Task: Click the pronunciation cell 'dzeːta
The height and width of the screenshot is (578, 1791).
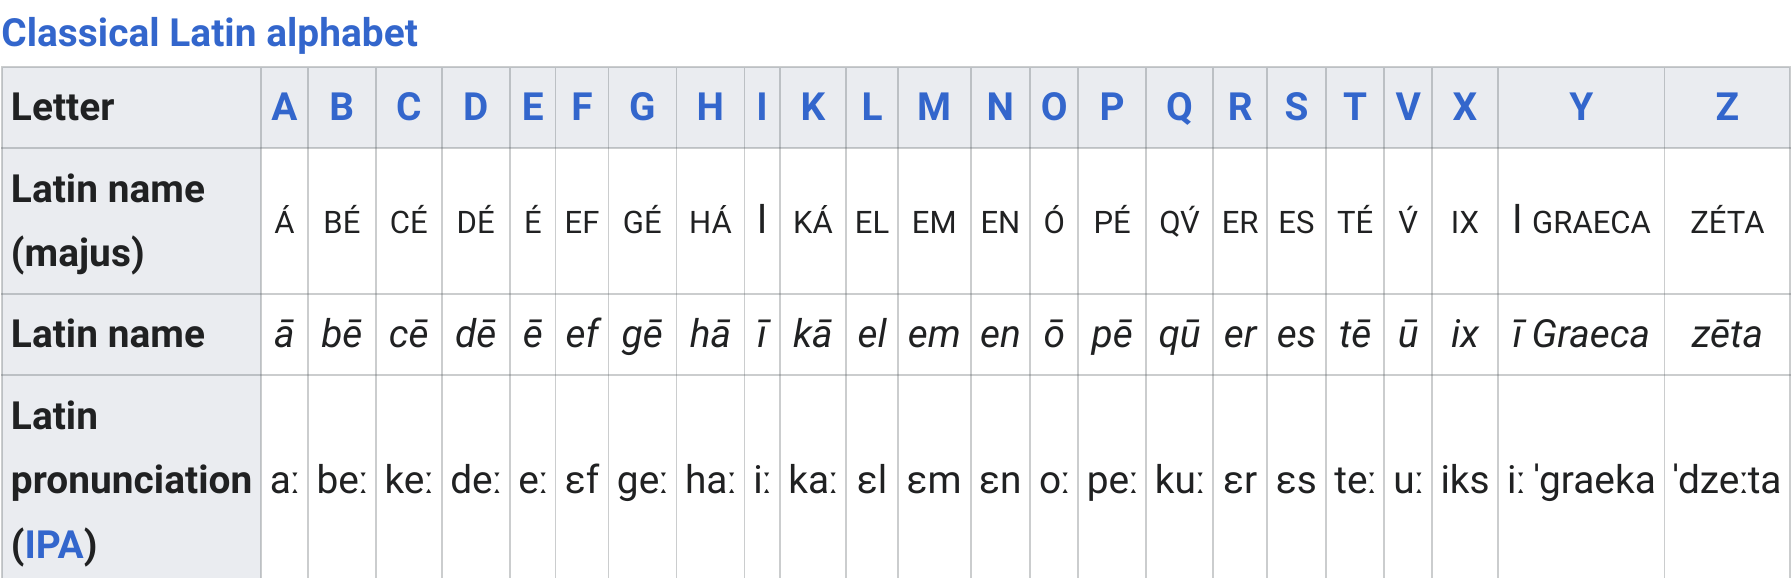Action: click(x=1727, y=481)
